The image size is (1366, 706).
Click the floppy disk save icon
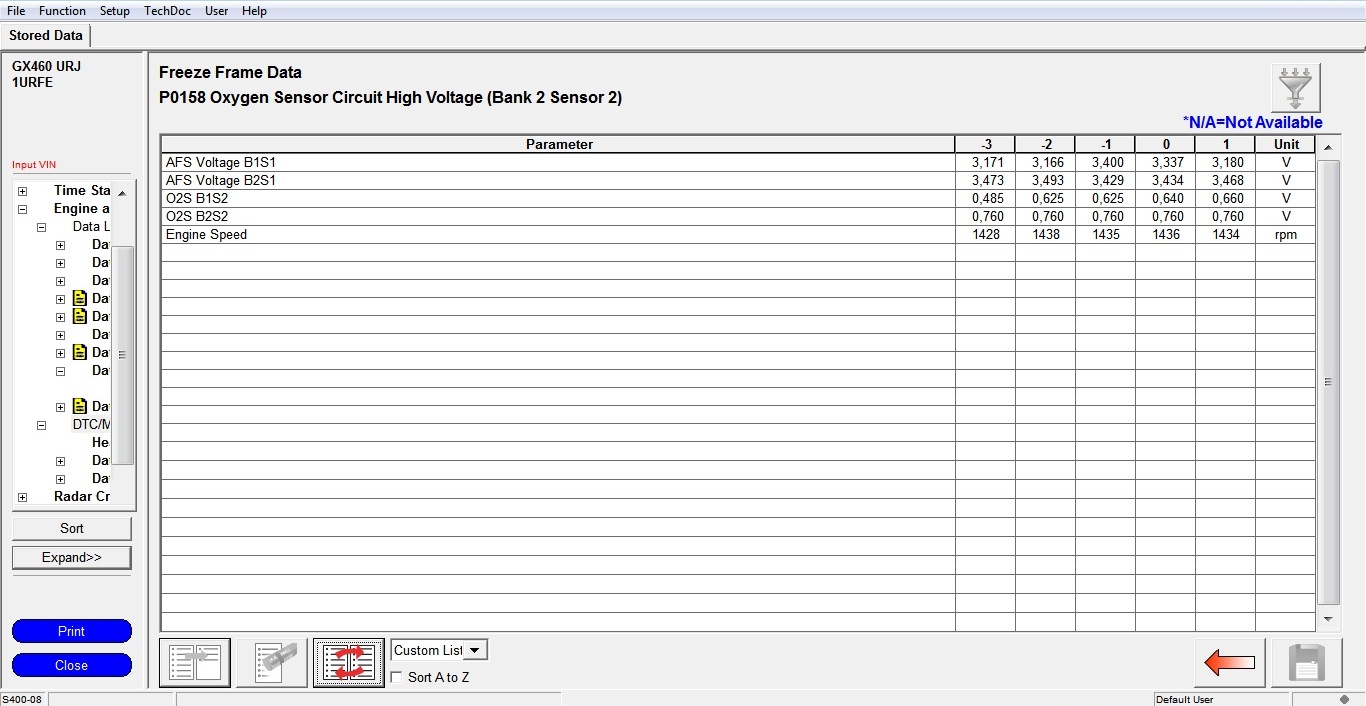(x=1307, y=663)
